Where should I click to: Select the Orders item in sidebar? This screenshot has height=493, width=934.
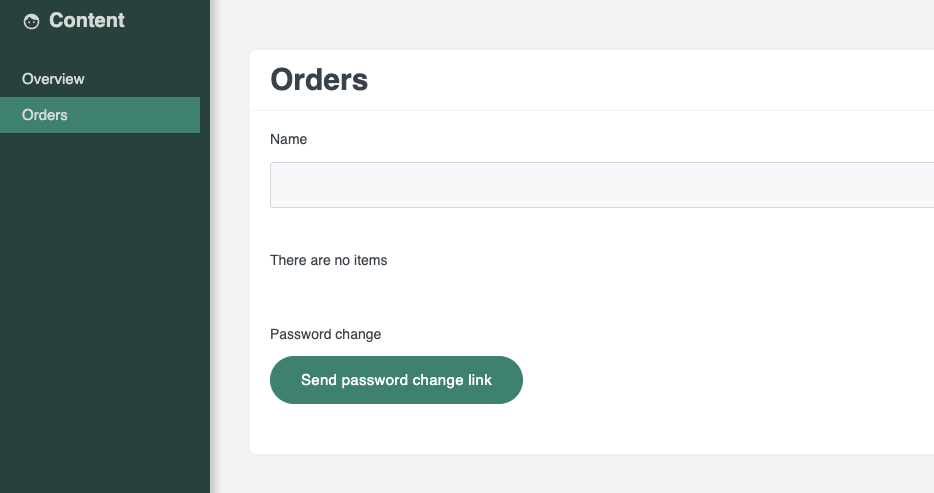(x=100, y=115)
